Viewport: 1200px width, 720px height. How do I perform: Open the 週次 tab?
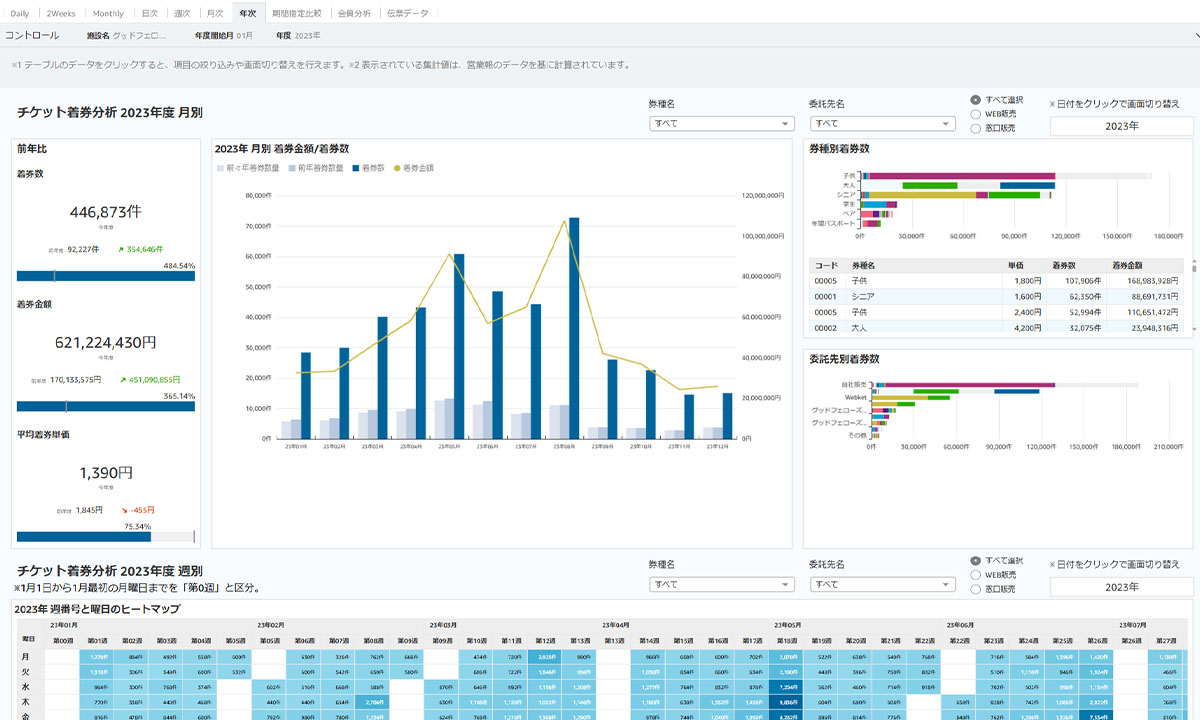click(182, 13)
